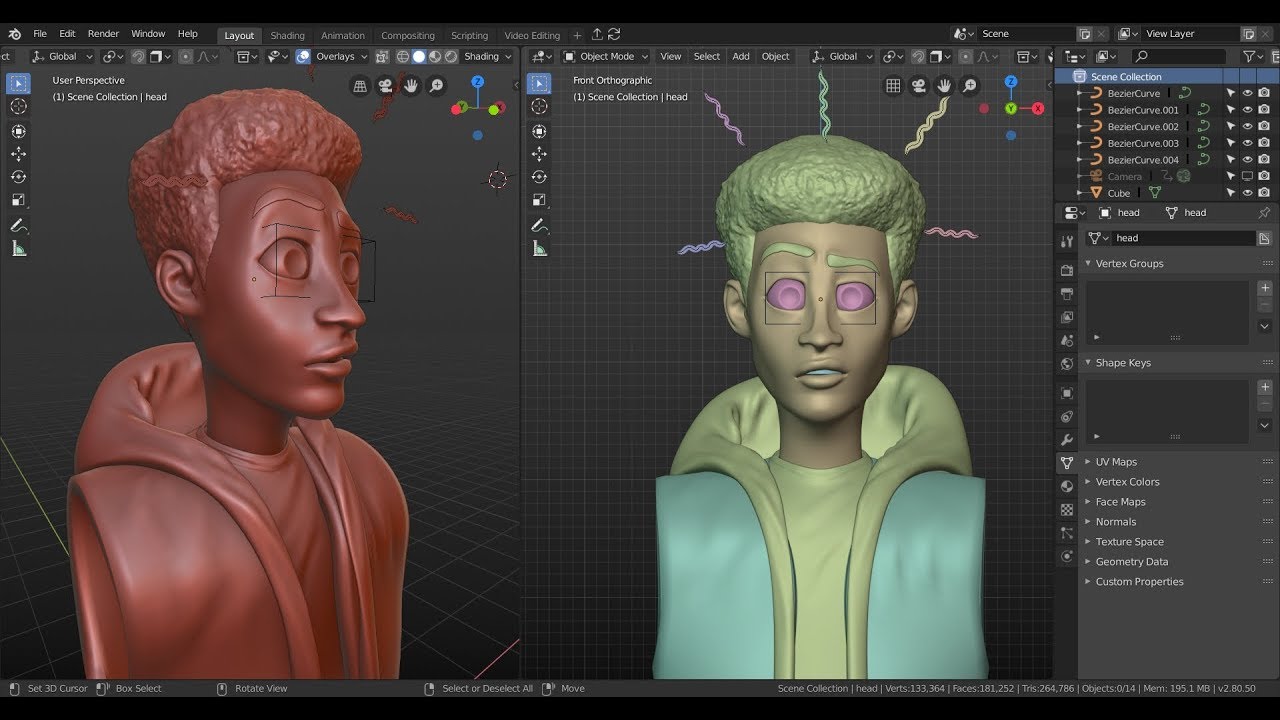Click the outliner search field
1280x720 pixels.
[1180, 57]
